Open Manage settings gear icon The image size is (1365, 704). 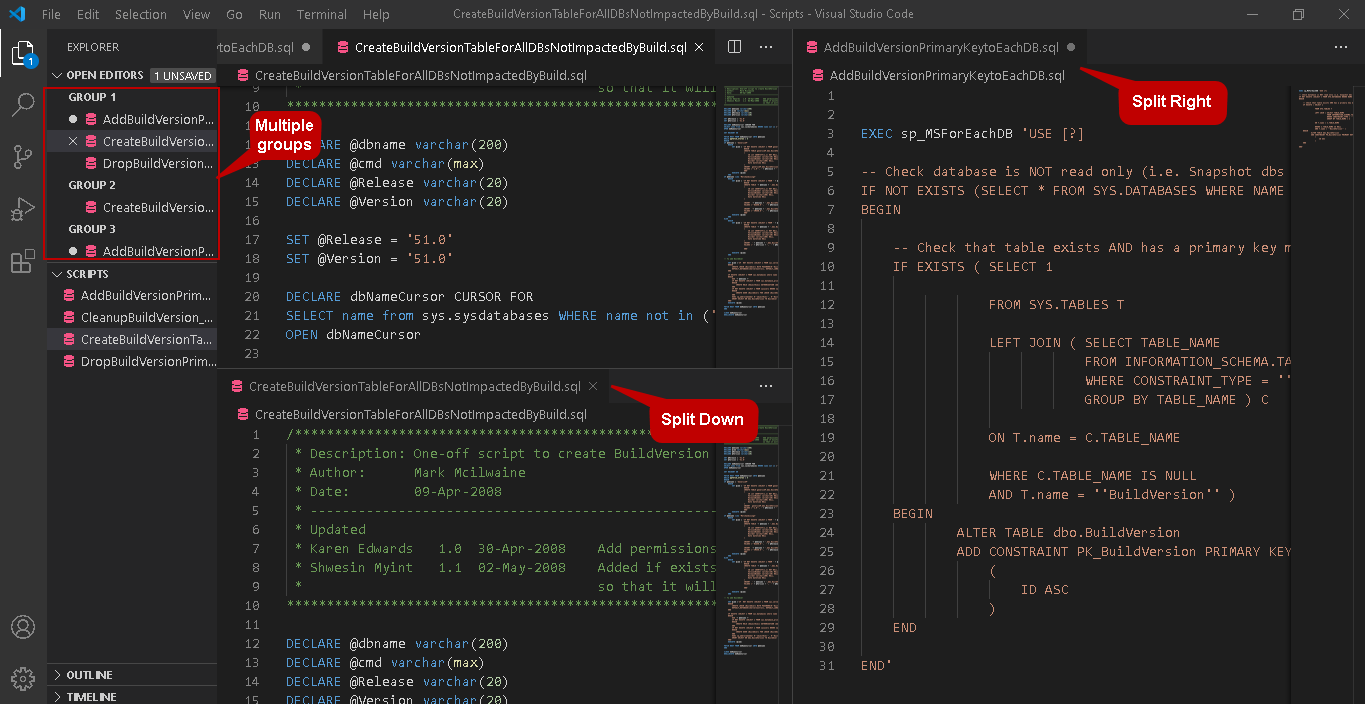click(x=22, y=679)
